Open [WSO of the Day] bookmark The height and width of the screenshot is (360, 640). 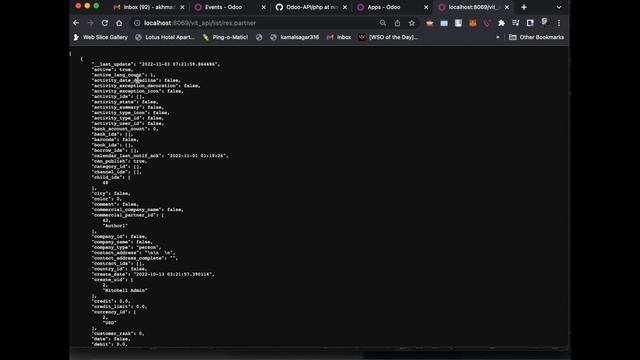(x=389, y=37)
